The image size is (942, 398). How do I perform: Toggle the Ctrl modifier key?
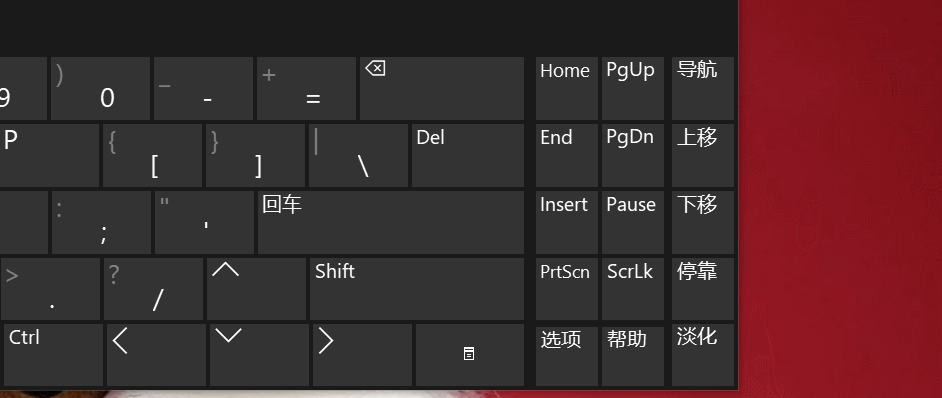pyautogui.click(x=52, y=355)
